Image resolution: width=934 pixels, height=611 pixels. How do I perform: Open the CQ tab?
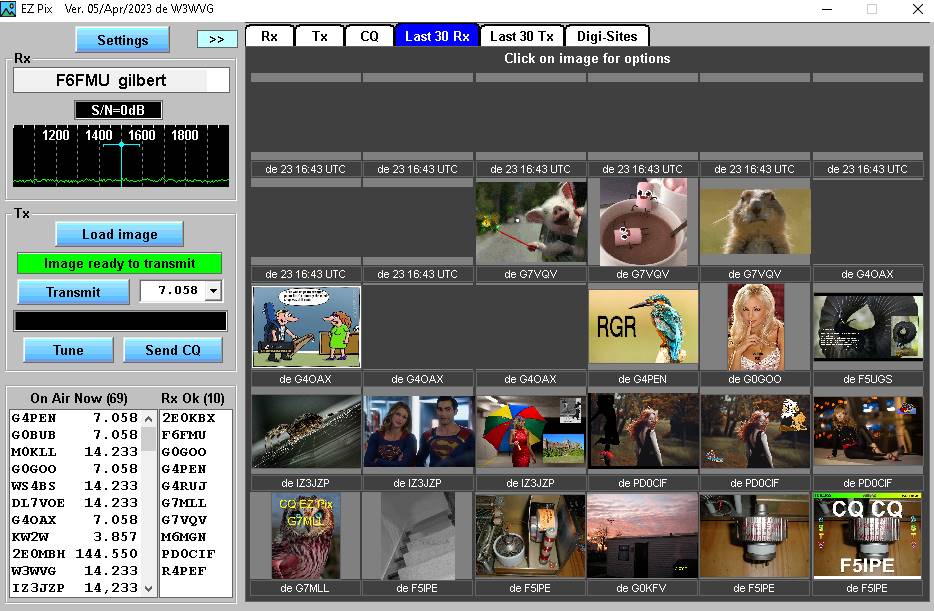pos(369,36)
